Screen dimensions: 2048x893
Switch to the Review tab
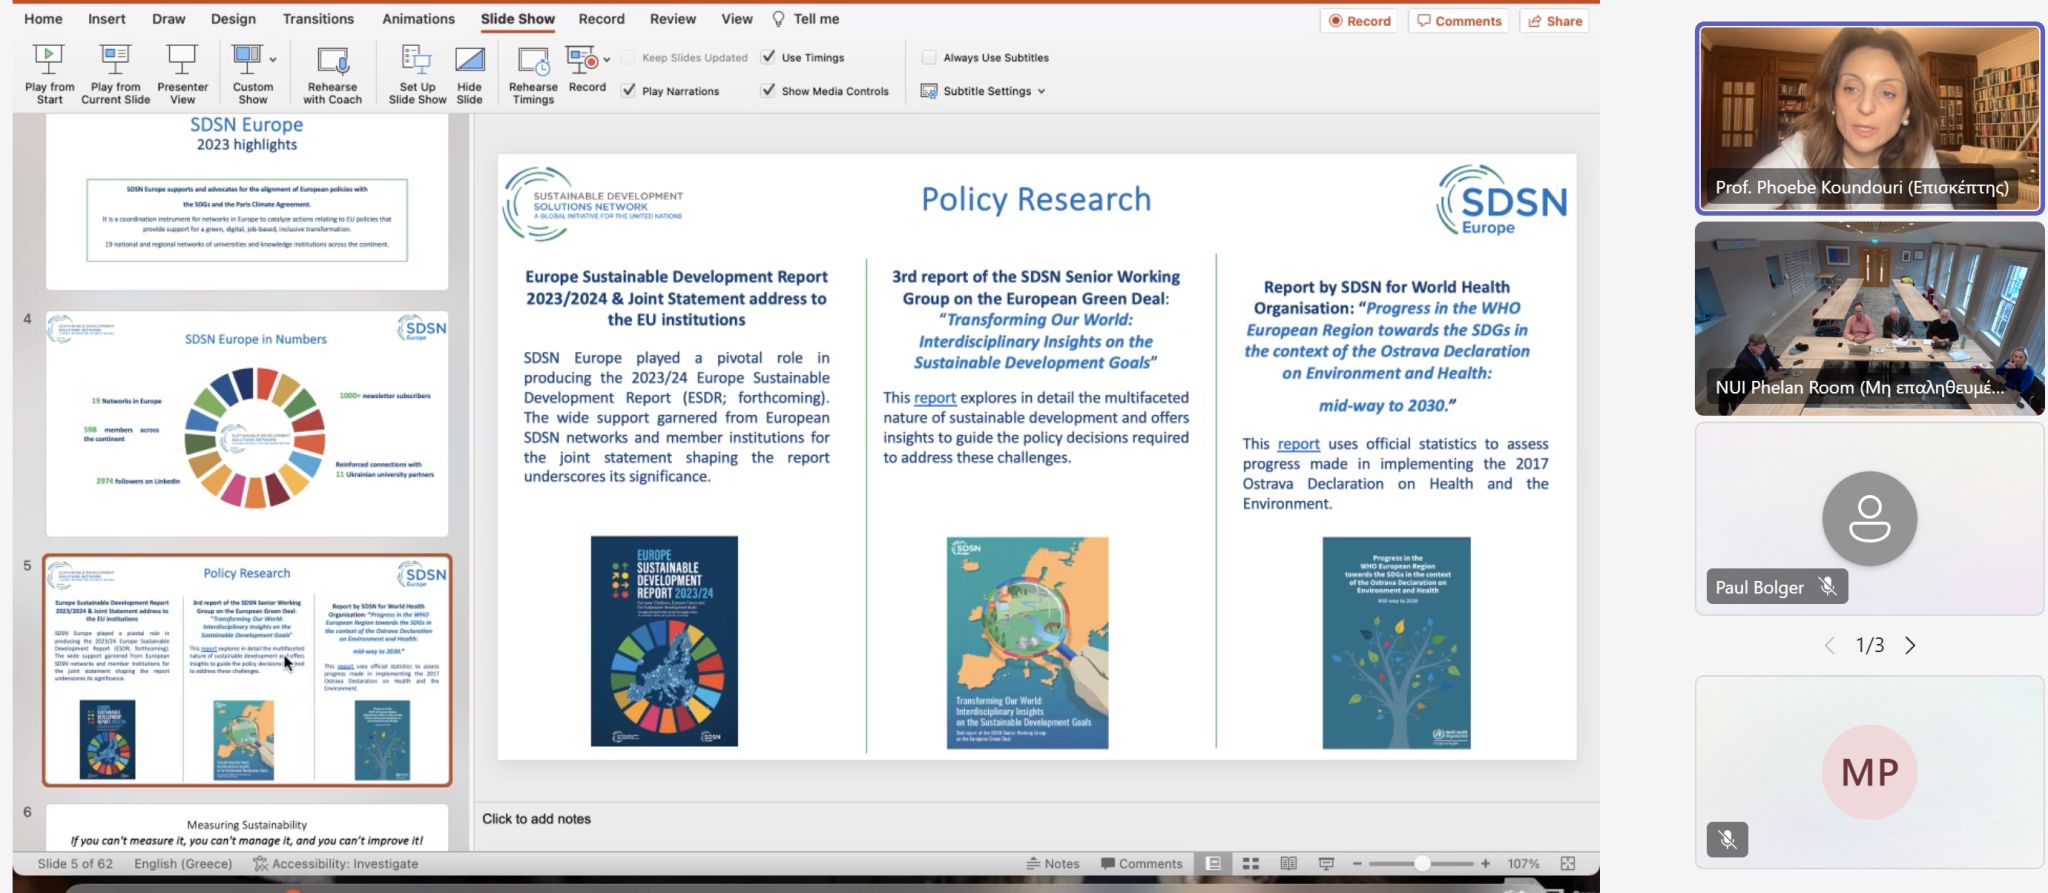point(672,19)
